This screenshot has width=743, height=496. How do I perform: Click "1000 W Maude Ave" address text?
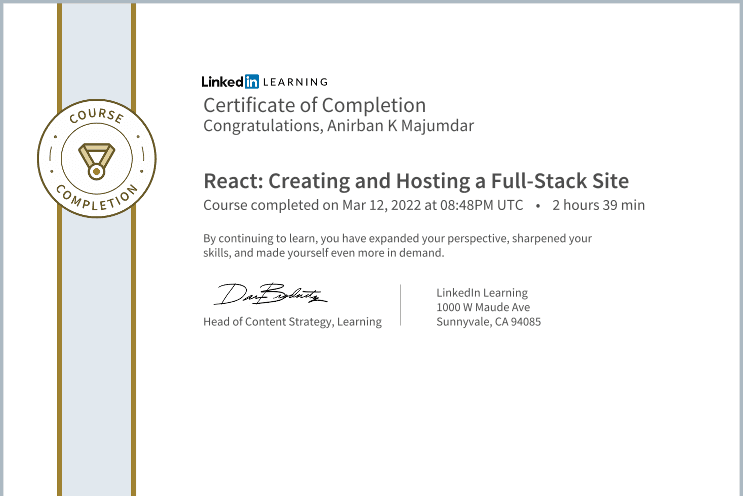coord(483,307)
